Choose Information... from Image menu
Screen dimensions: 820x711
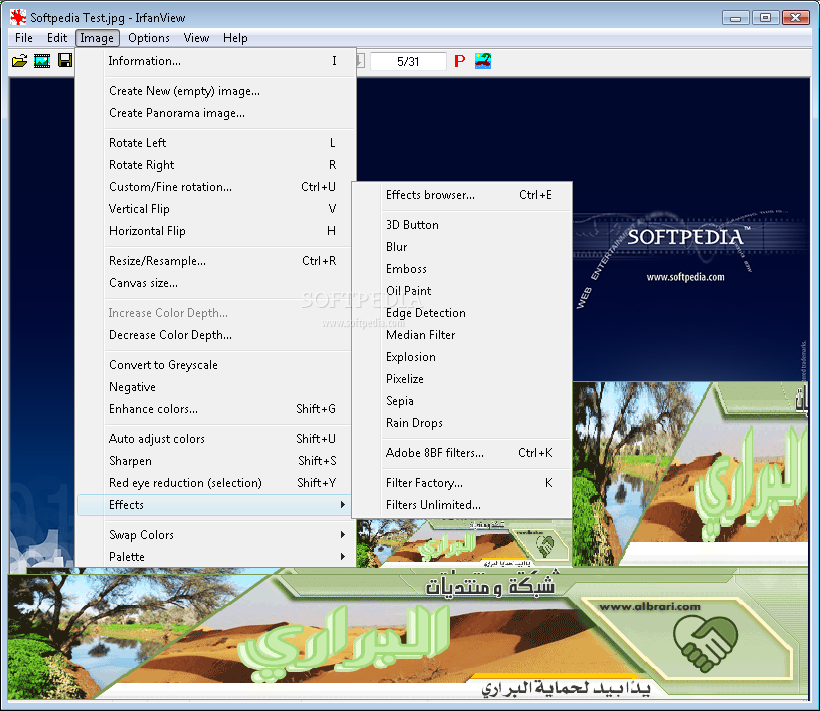(x=216, y=61)
